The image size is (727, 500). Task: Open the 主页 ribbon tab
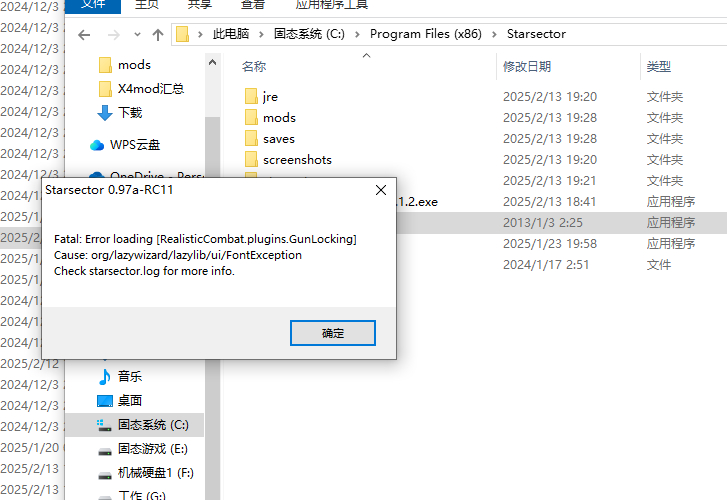point(147,5)
